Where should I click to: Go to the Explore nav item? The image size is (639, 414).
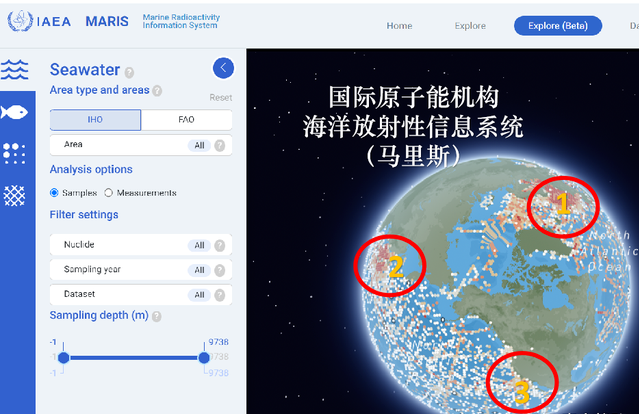click(x=470, y=26)
